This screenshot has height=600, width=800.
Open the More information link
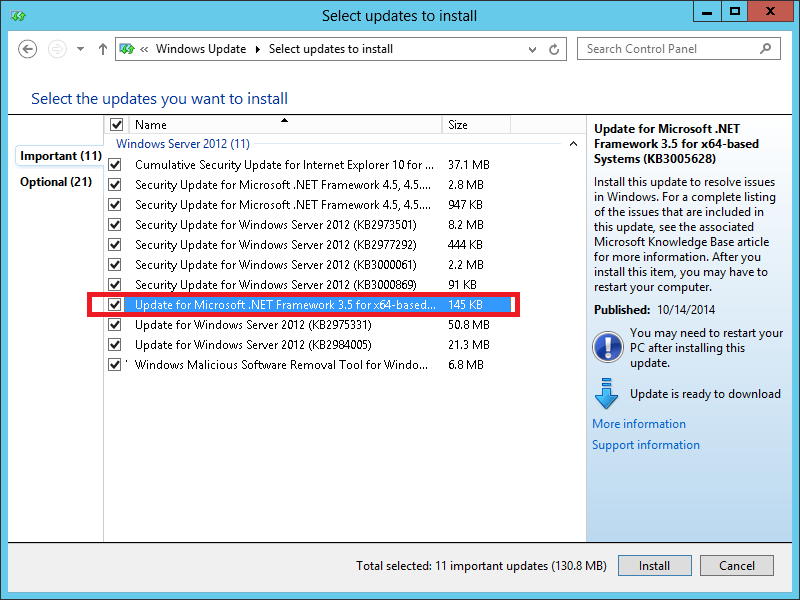[x=639, y=423]
